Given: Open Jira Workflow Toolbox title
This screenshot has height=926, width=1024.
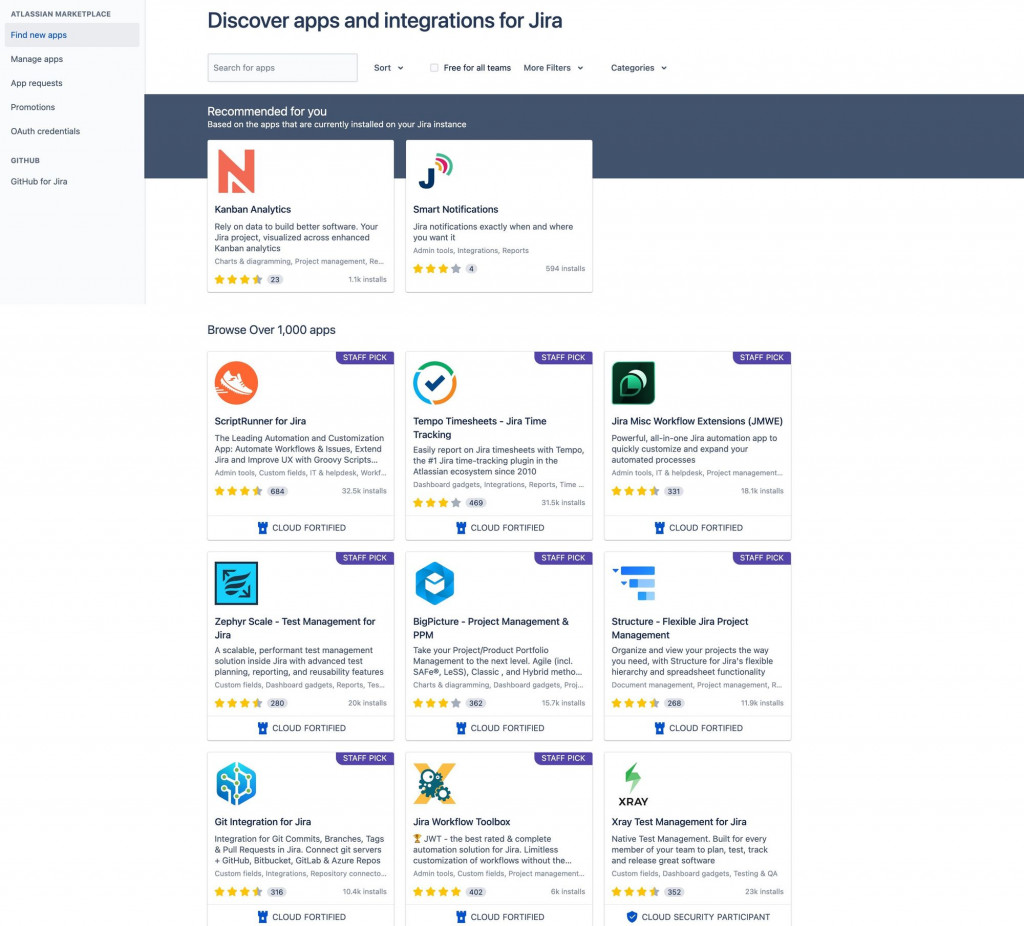Looking at the screenshot, I should pyautogui.click(x=461, y=822).
